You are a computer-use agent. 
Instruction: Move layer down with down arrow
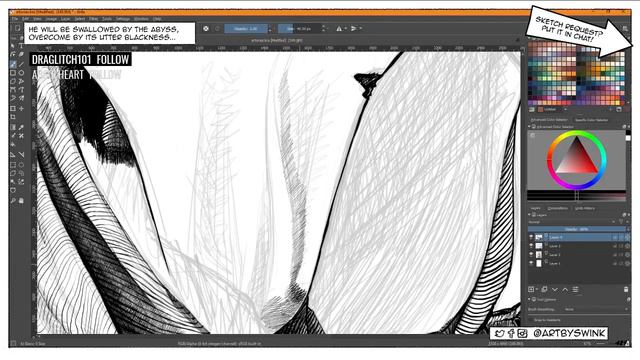(x=555, y=289)
